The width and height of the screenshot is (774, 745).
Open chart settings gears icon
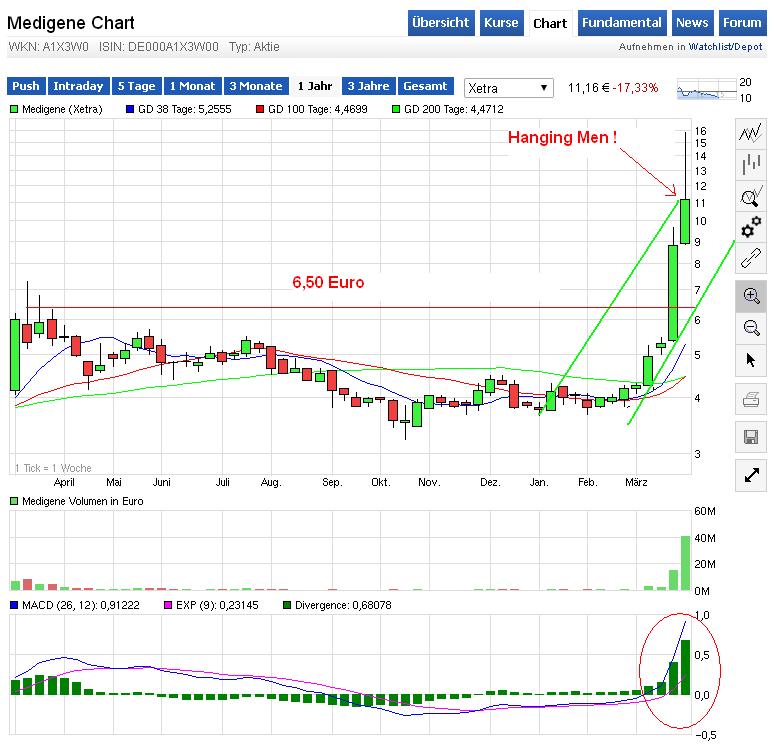click(x=751, y=227)
